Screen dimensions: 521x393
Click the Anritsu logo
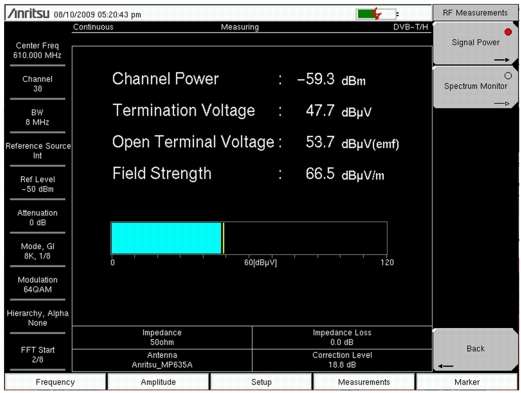tap(29, 13)
